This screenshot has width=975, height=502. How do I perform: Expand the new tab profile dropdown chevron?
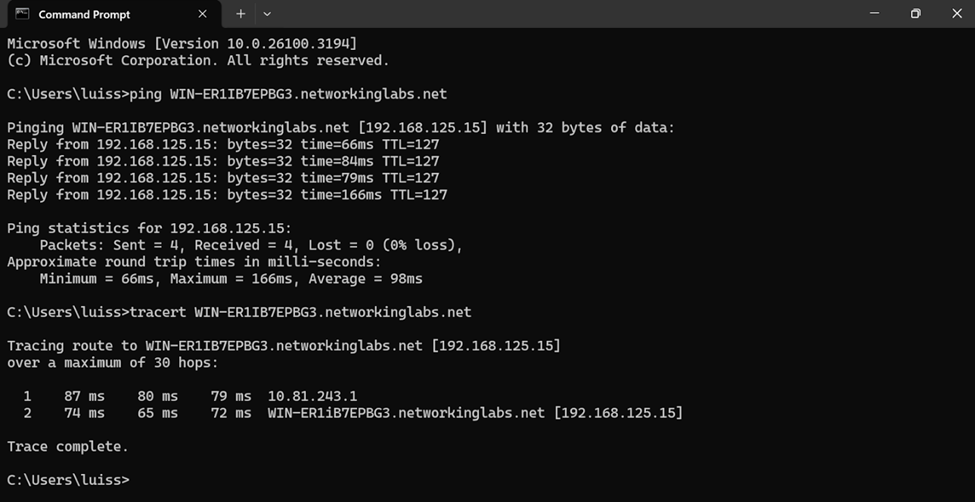(x=267, y=14)
